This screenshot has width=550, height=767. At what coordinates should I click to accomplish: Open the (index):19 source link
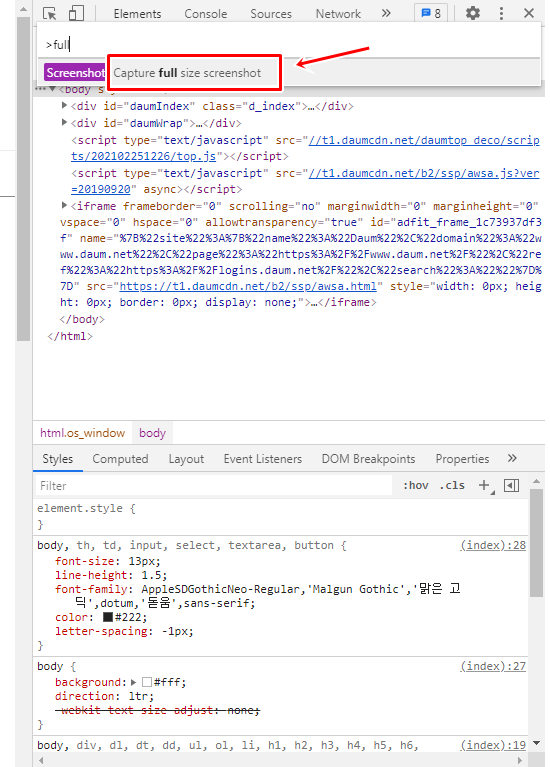pyautogui.click(x=493, y=745)
